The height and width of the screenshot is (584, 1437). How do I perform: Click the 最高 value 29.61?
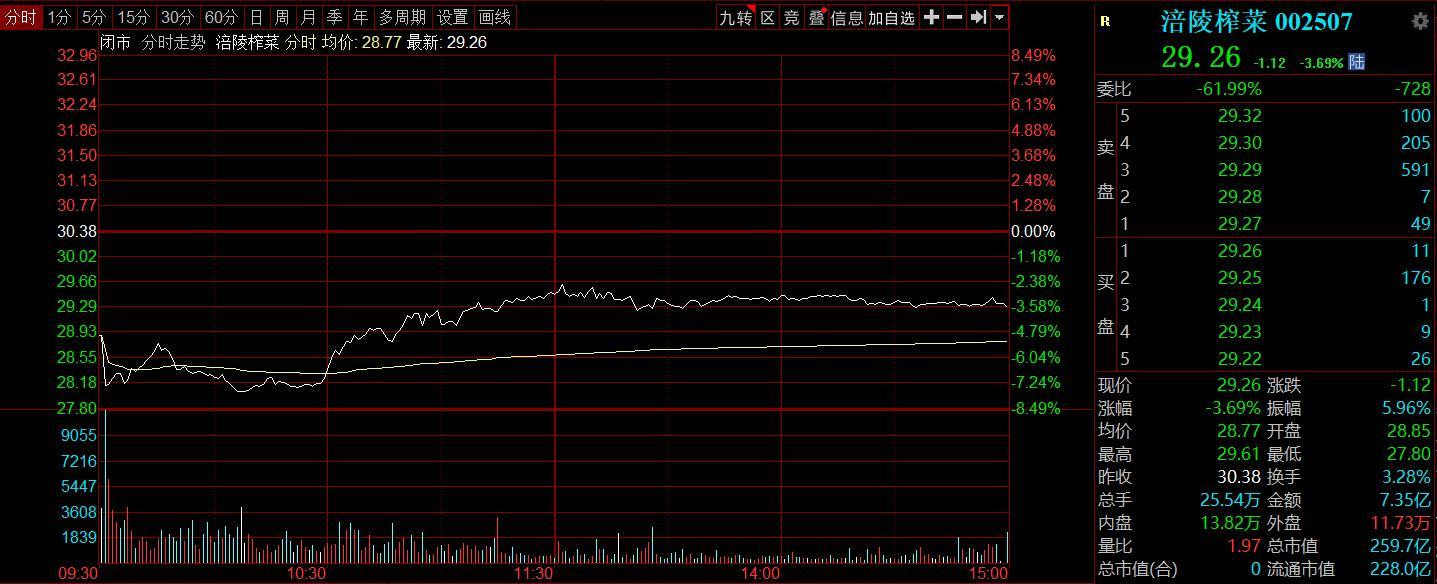point(1240,454)
